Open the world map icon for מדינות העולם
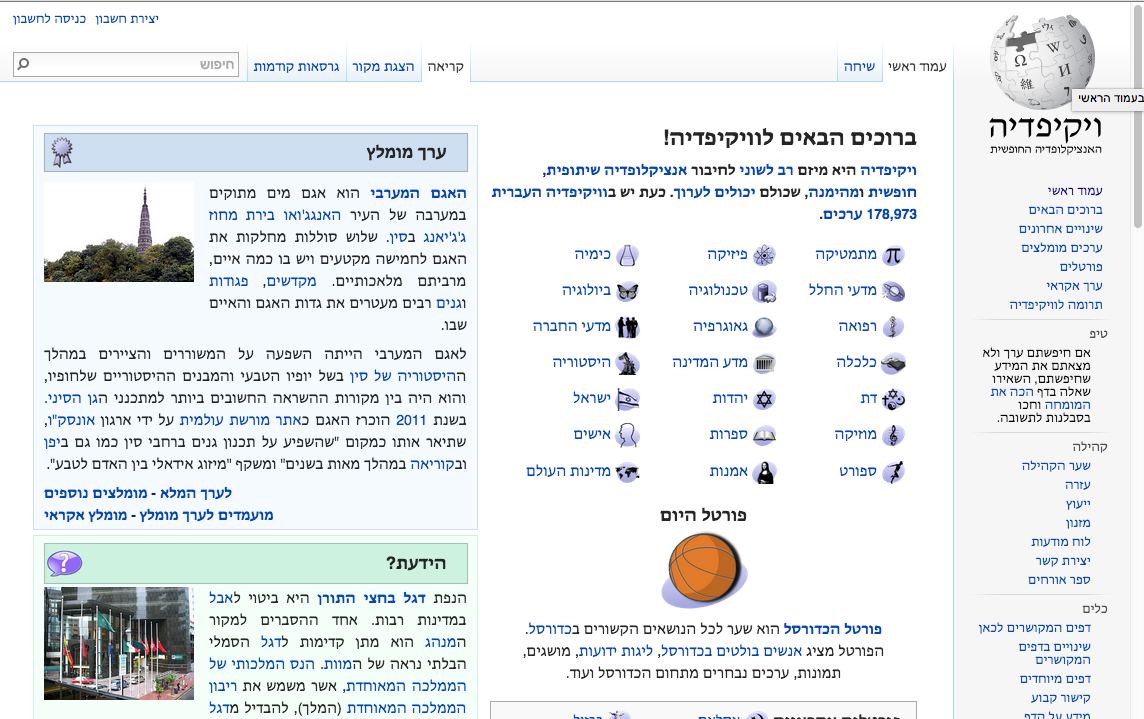This screenshot has width=1144, height=719. (x=627, y=471)
